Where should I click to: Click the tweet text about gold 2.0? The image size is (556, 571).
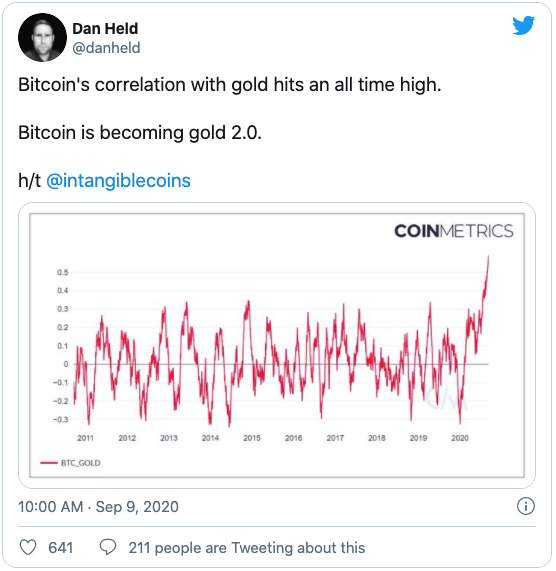pos(140,132)
